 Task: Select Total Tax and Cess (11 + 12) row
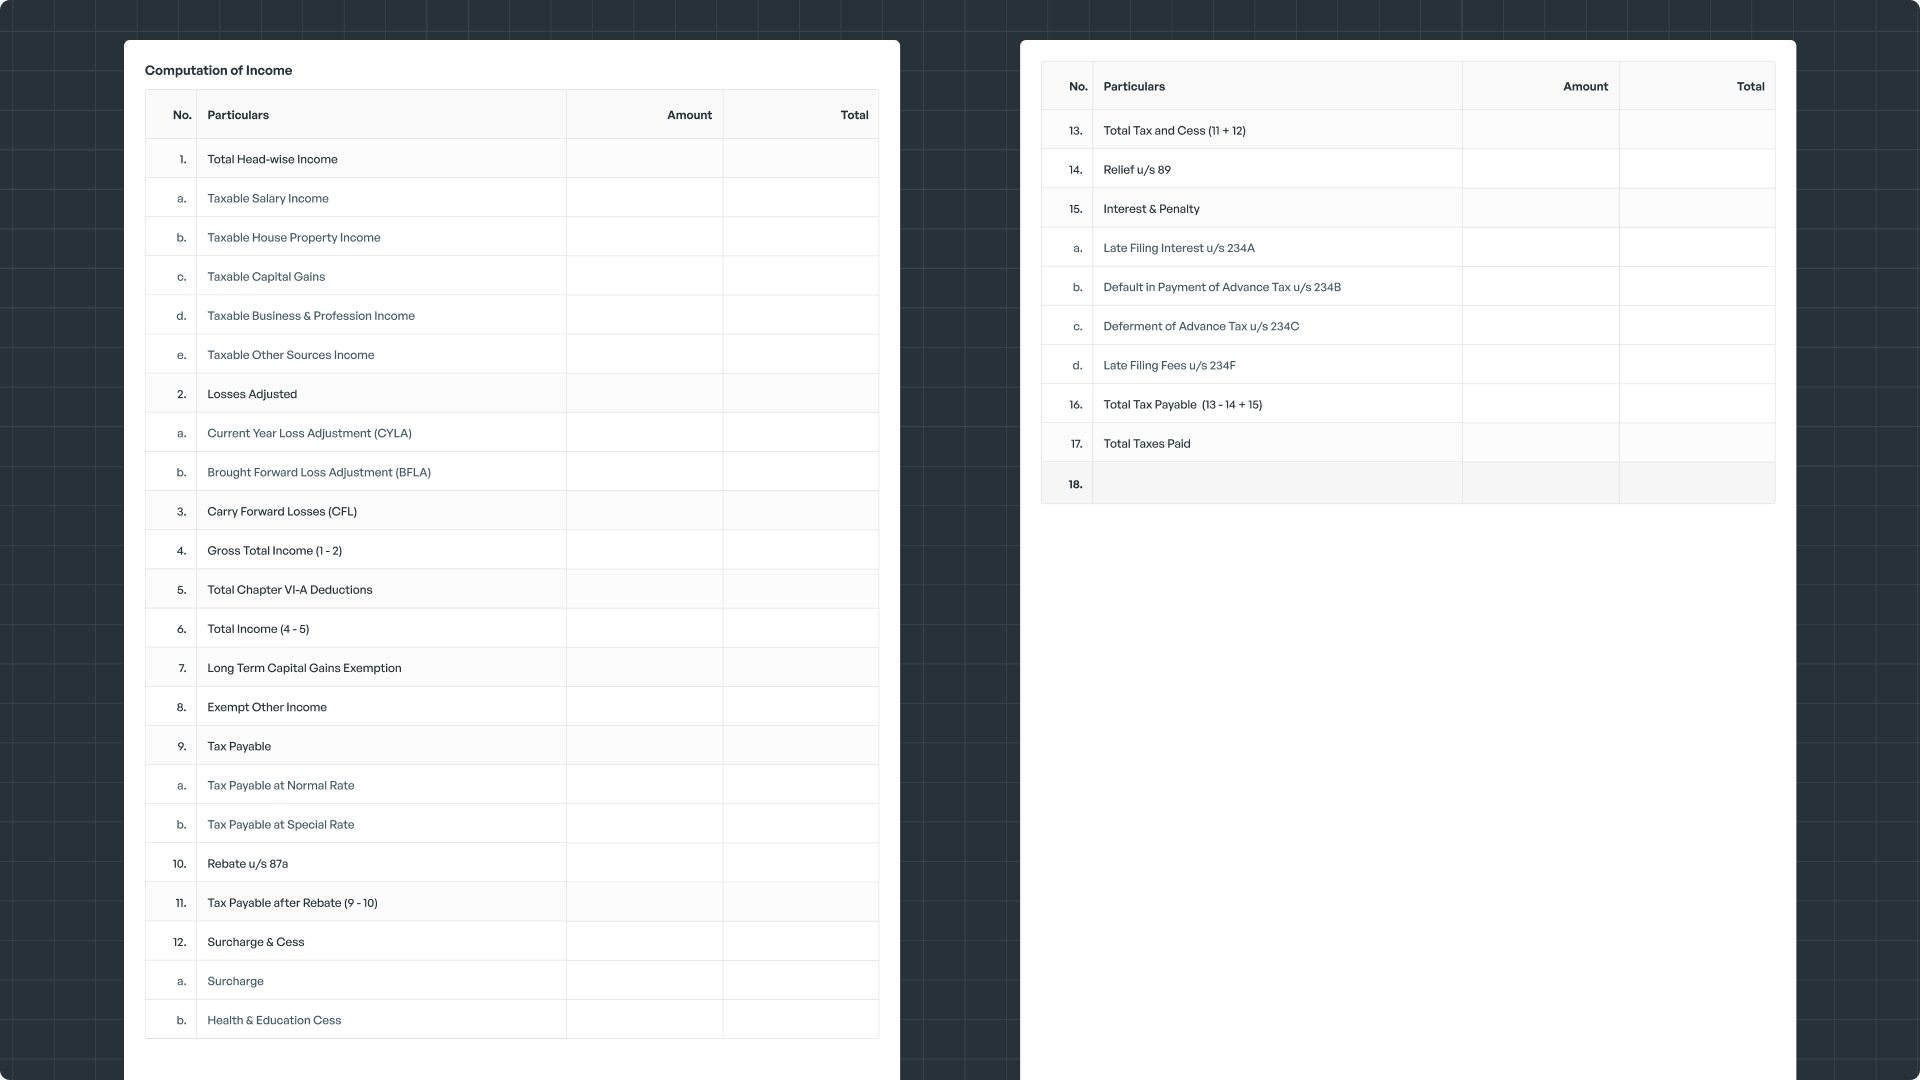pyautogui.click(x=1174, y=131)
